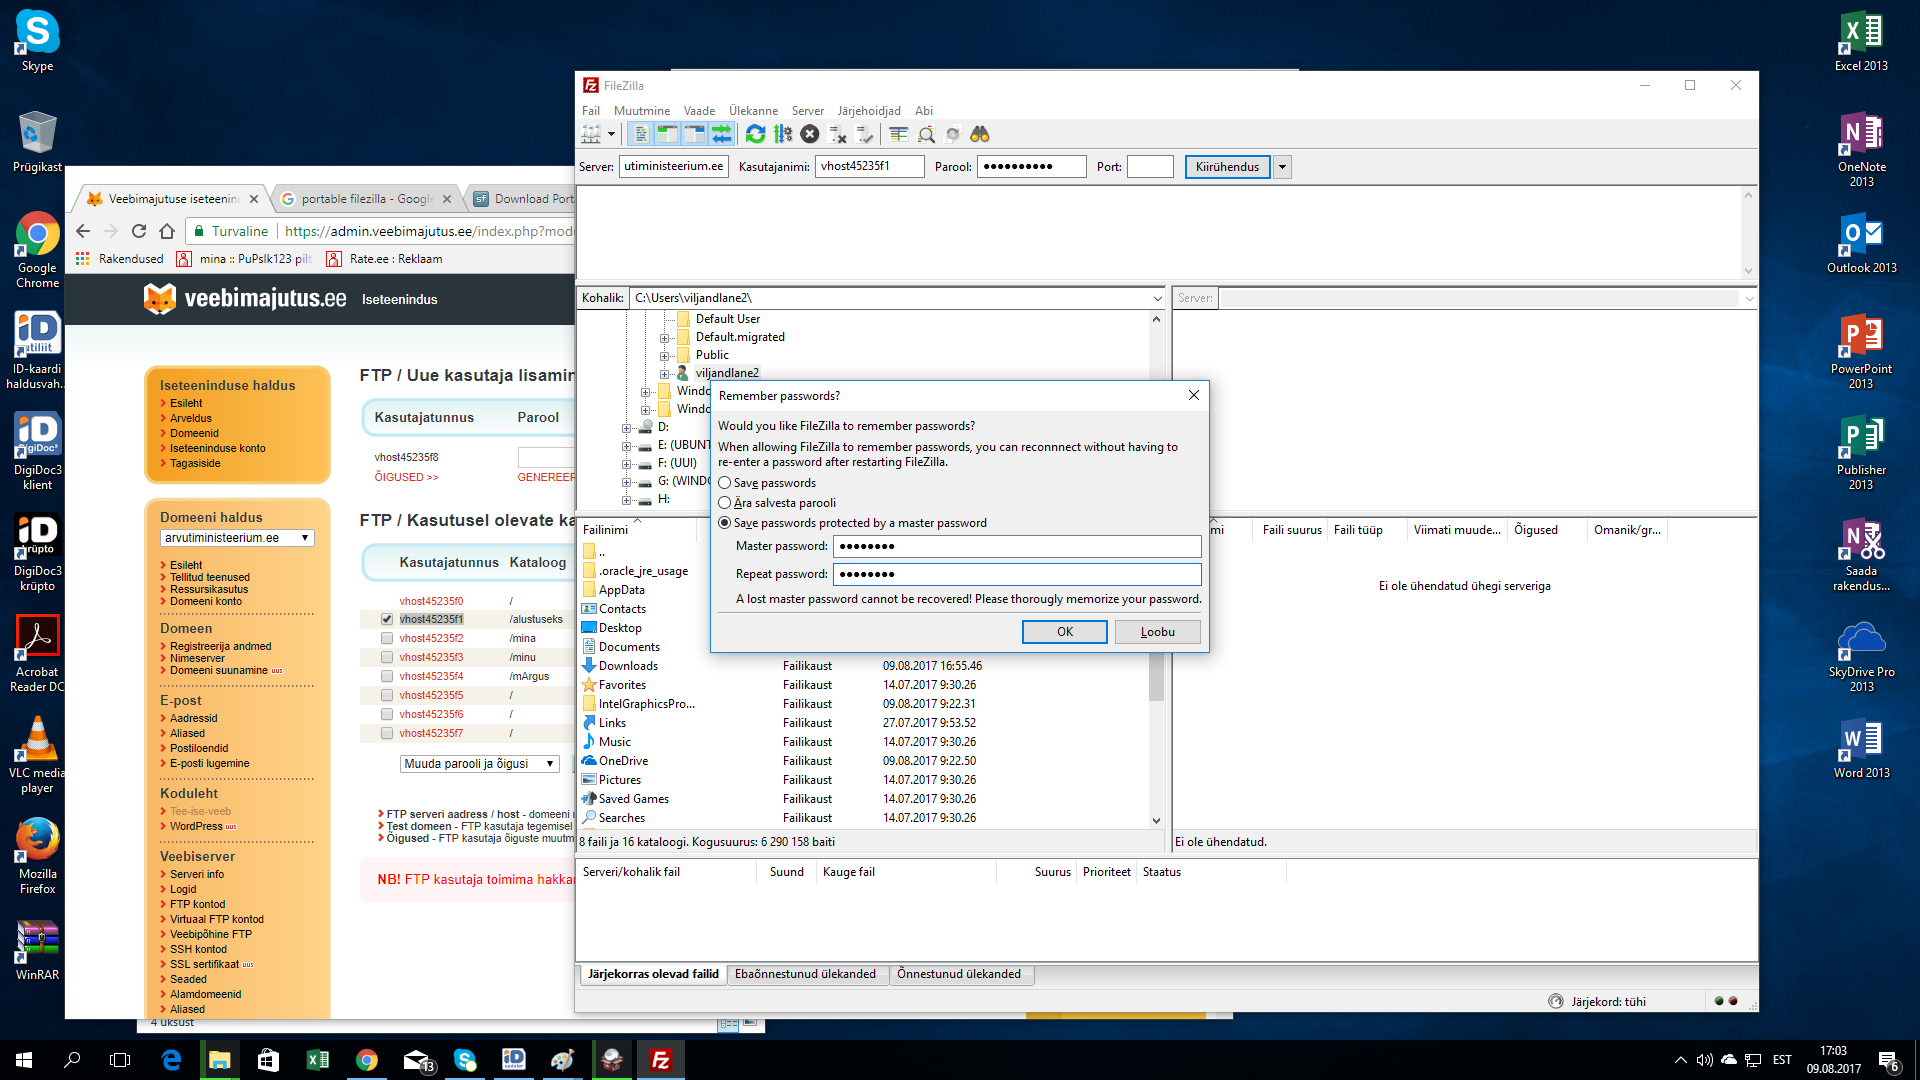Open the binoculars file search icon
Screen dimensions: 1920x1080
coord(979,134)
